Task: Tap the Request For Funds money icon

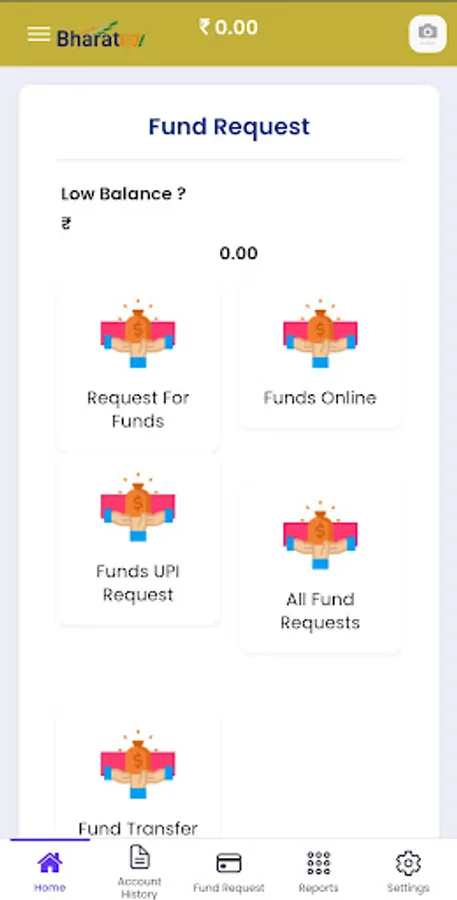Action: click(138, 333)
